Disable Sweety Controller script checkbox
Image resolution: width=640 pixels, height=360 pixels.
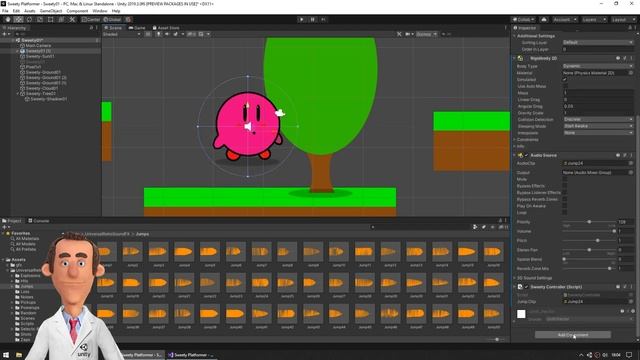click(527, 287)
